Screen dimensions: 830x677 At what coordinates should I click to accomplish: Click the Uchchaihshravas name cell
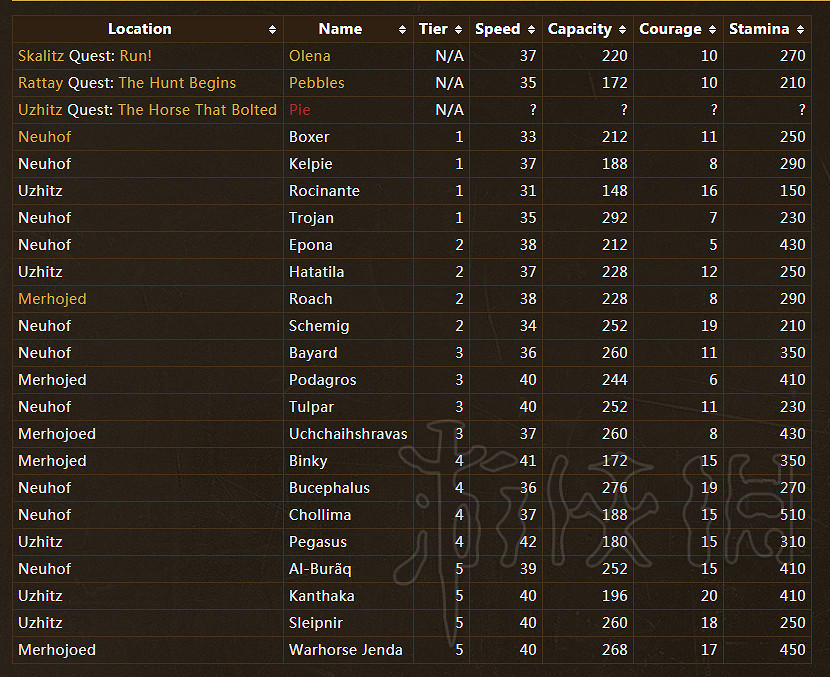348,434
